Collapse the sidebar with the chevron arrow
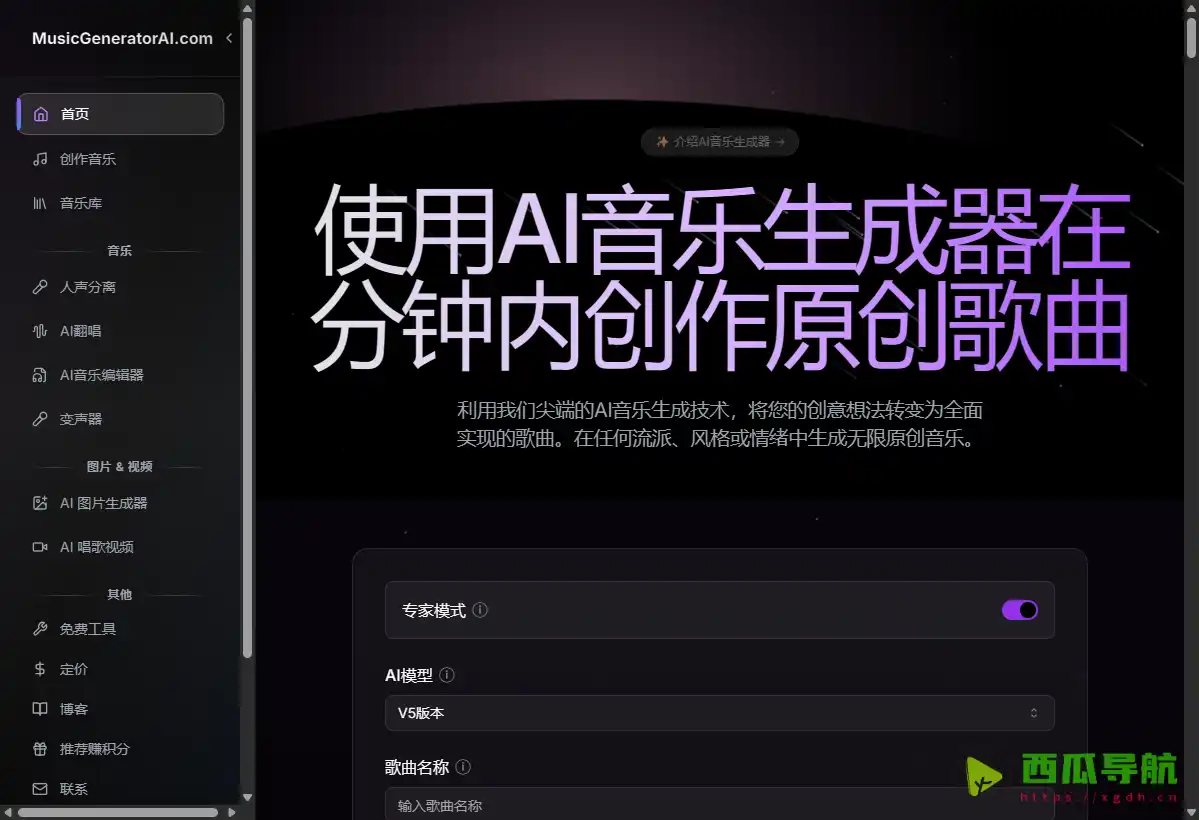The width and height of the screenshot is (1199, 820). 228,37
